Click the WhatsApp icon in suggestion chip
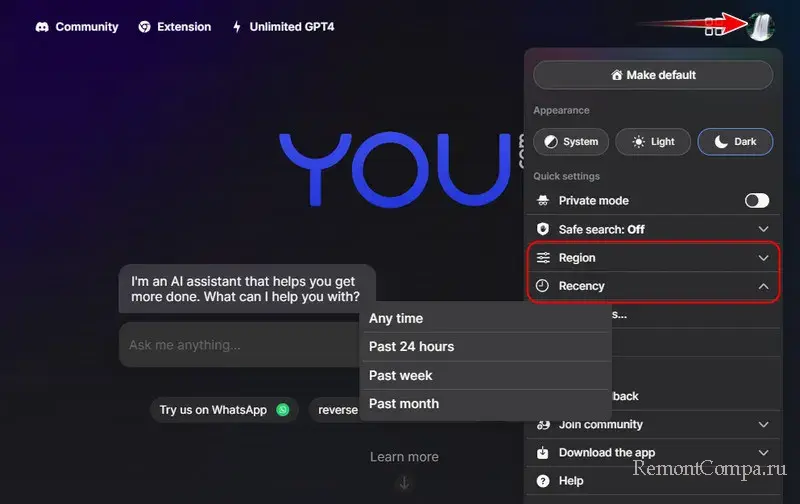This screenshot has height=504, width=800. click(283, 410)
